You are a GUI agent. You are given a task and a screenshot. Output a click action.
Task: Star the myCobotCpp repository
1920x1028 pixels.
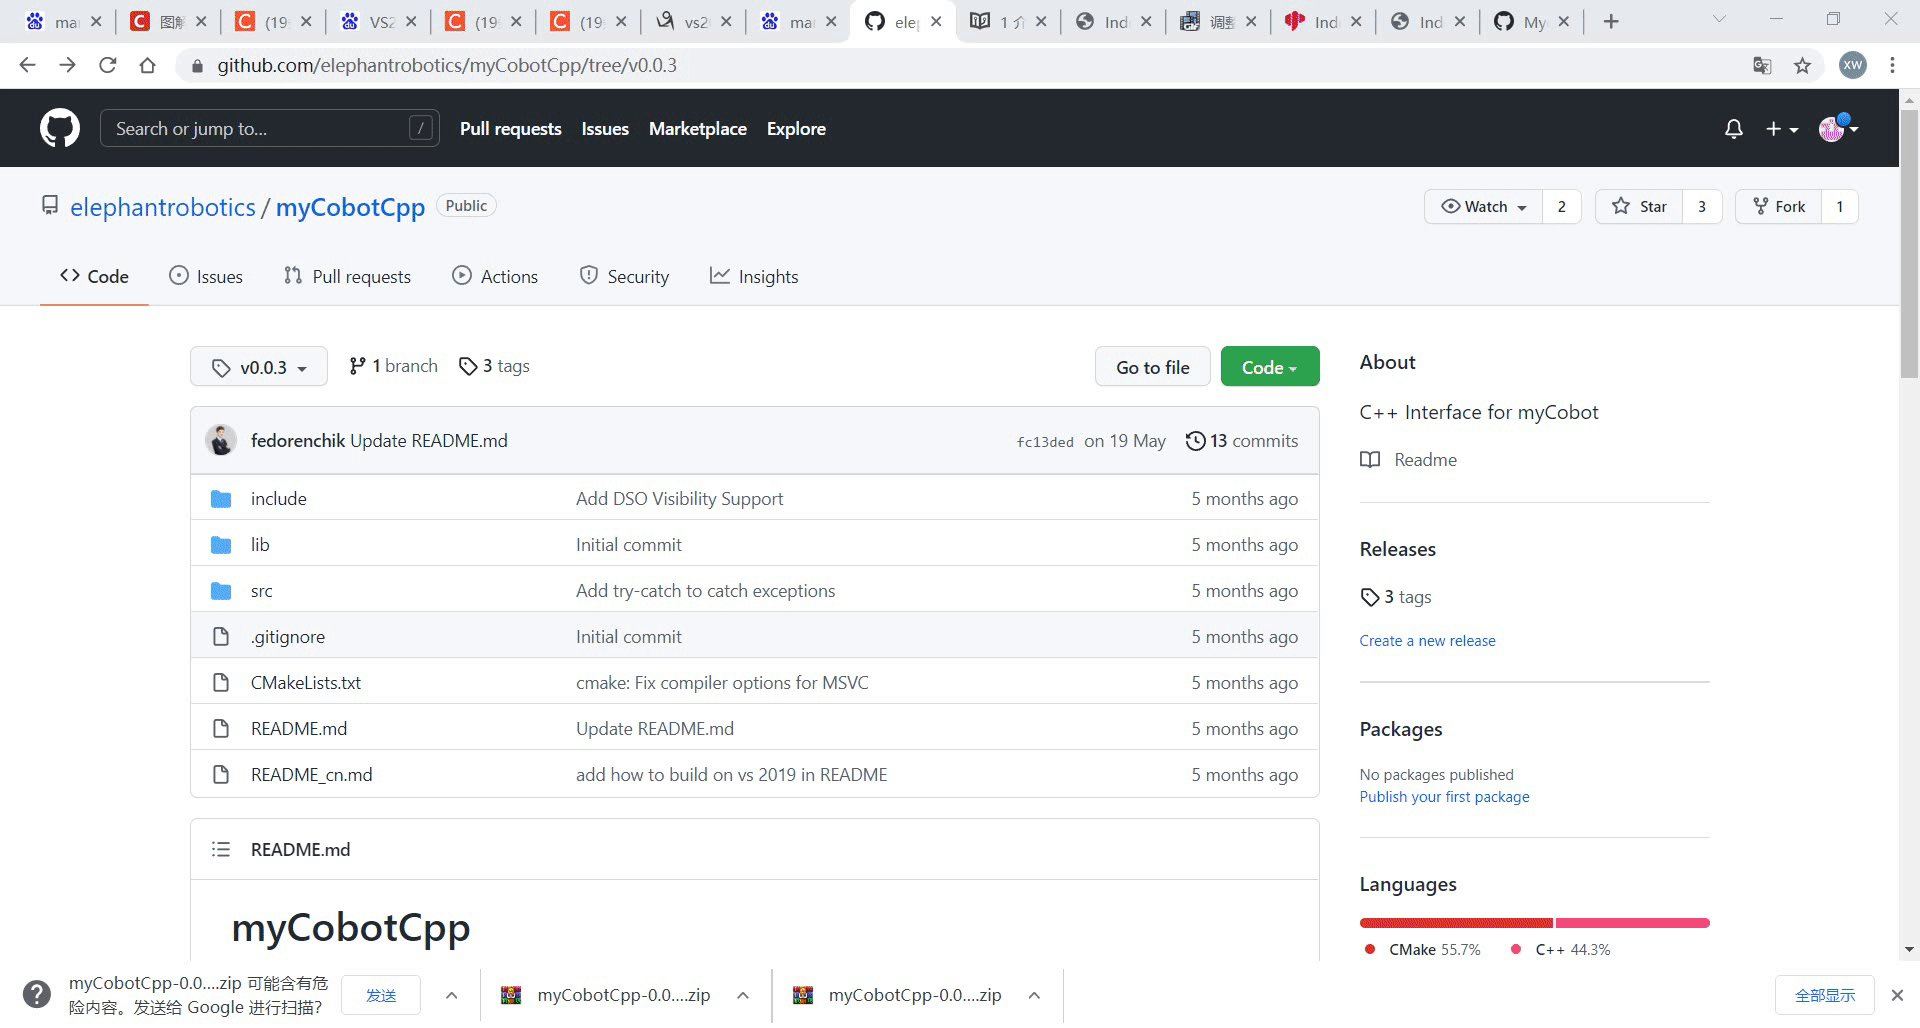[1639, 207]
